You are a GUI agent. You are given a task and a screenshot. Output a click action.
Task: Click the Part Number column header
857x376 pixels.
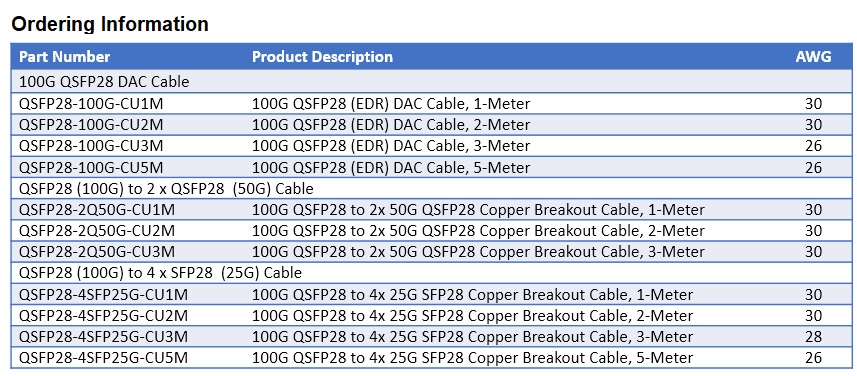[x=64, y=57]
